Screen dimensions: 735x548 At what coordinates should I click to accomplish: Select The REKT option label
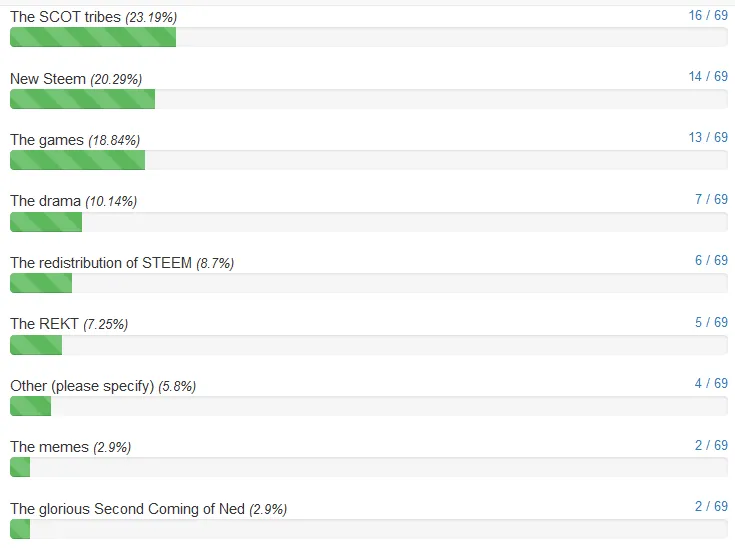45,324
